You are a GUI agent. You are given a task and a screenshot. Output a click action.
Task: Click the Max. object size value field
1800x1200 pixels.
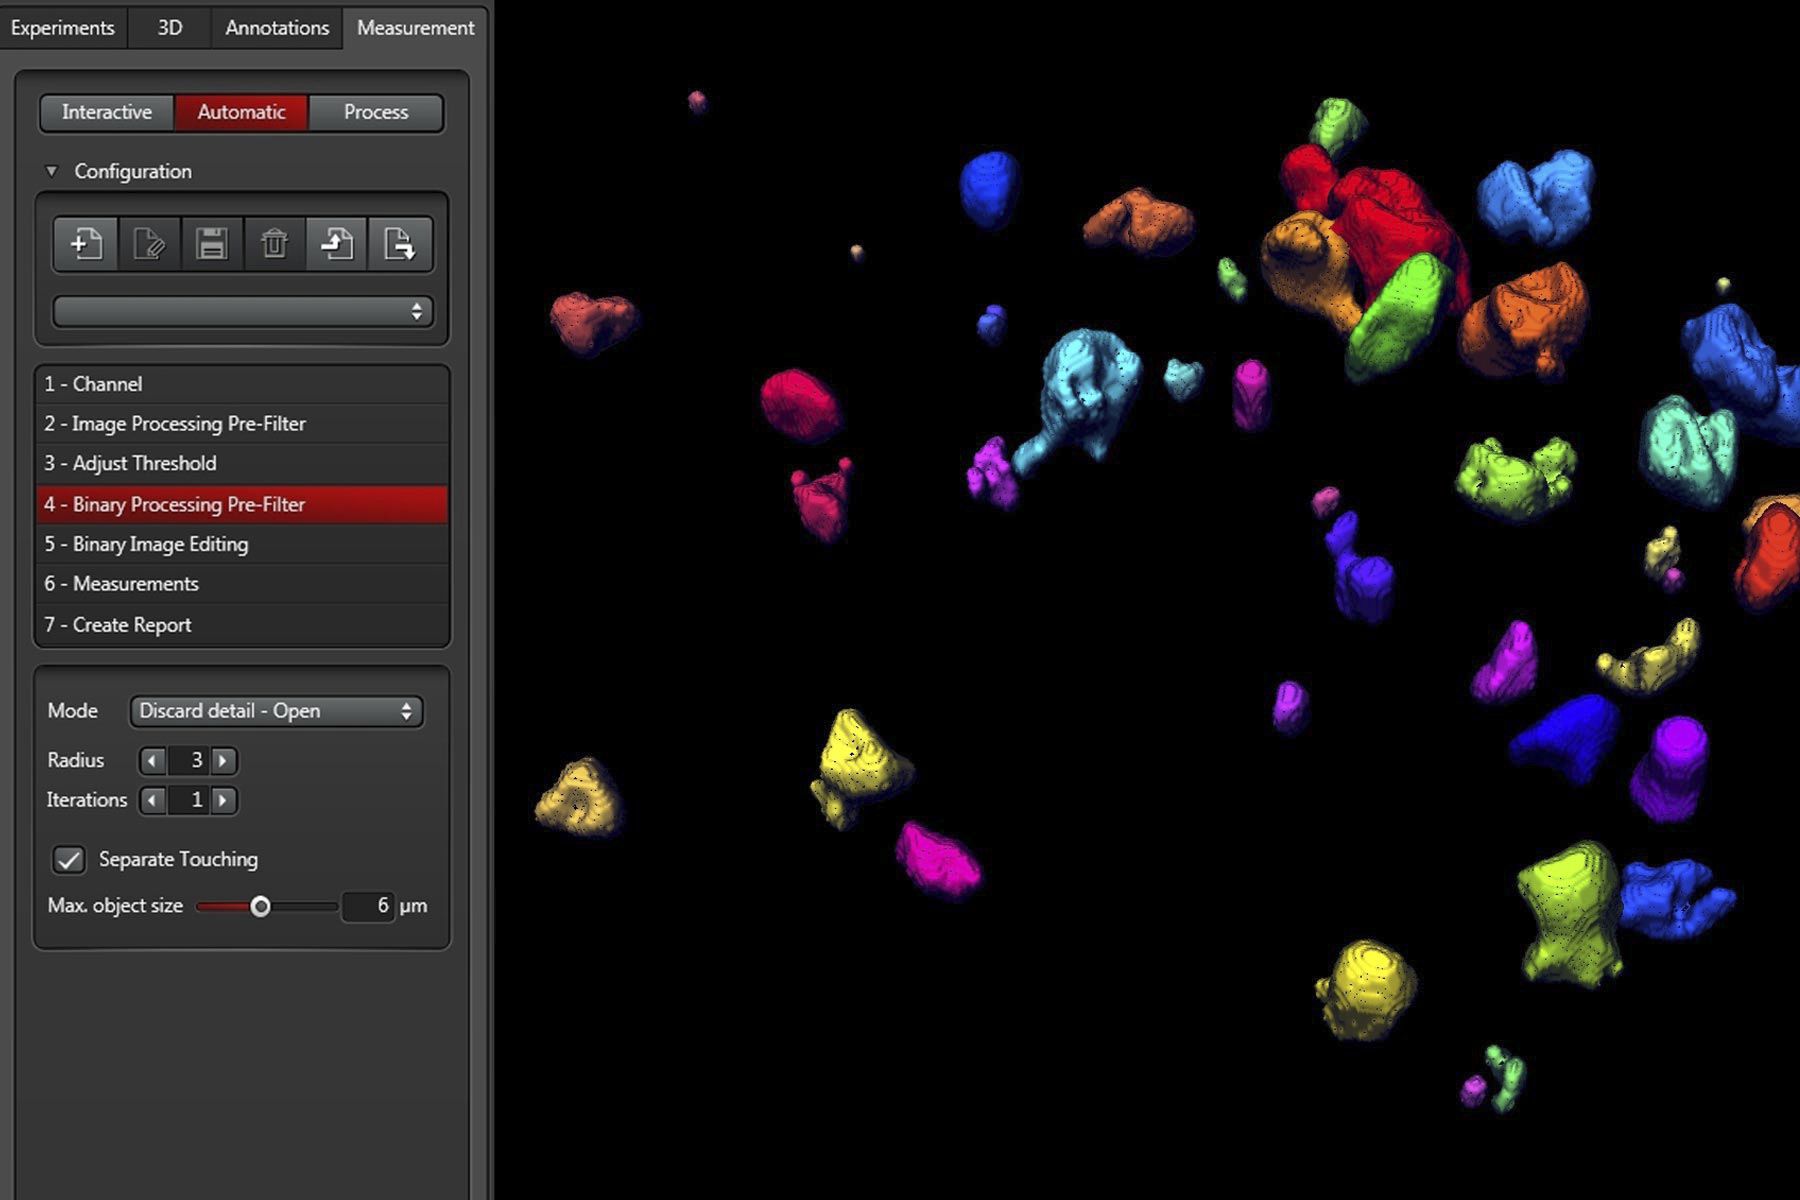(x=368, y=906)
